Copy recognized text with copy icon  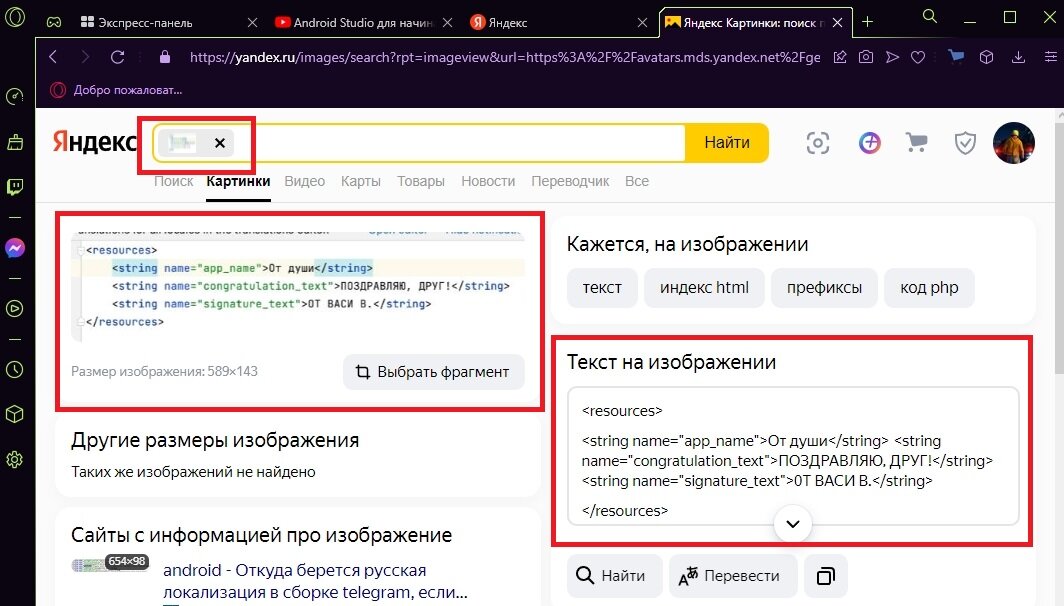(826, 576)
